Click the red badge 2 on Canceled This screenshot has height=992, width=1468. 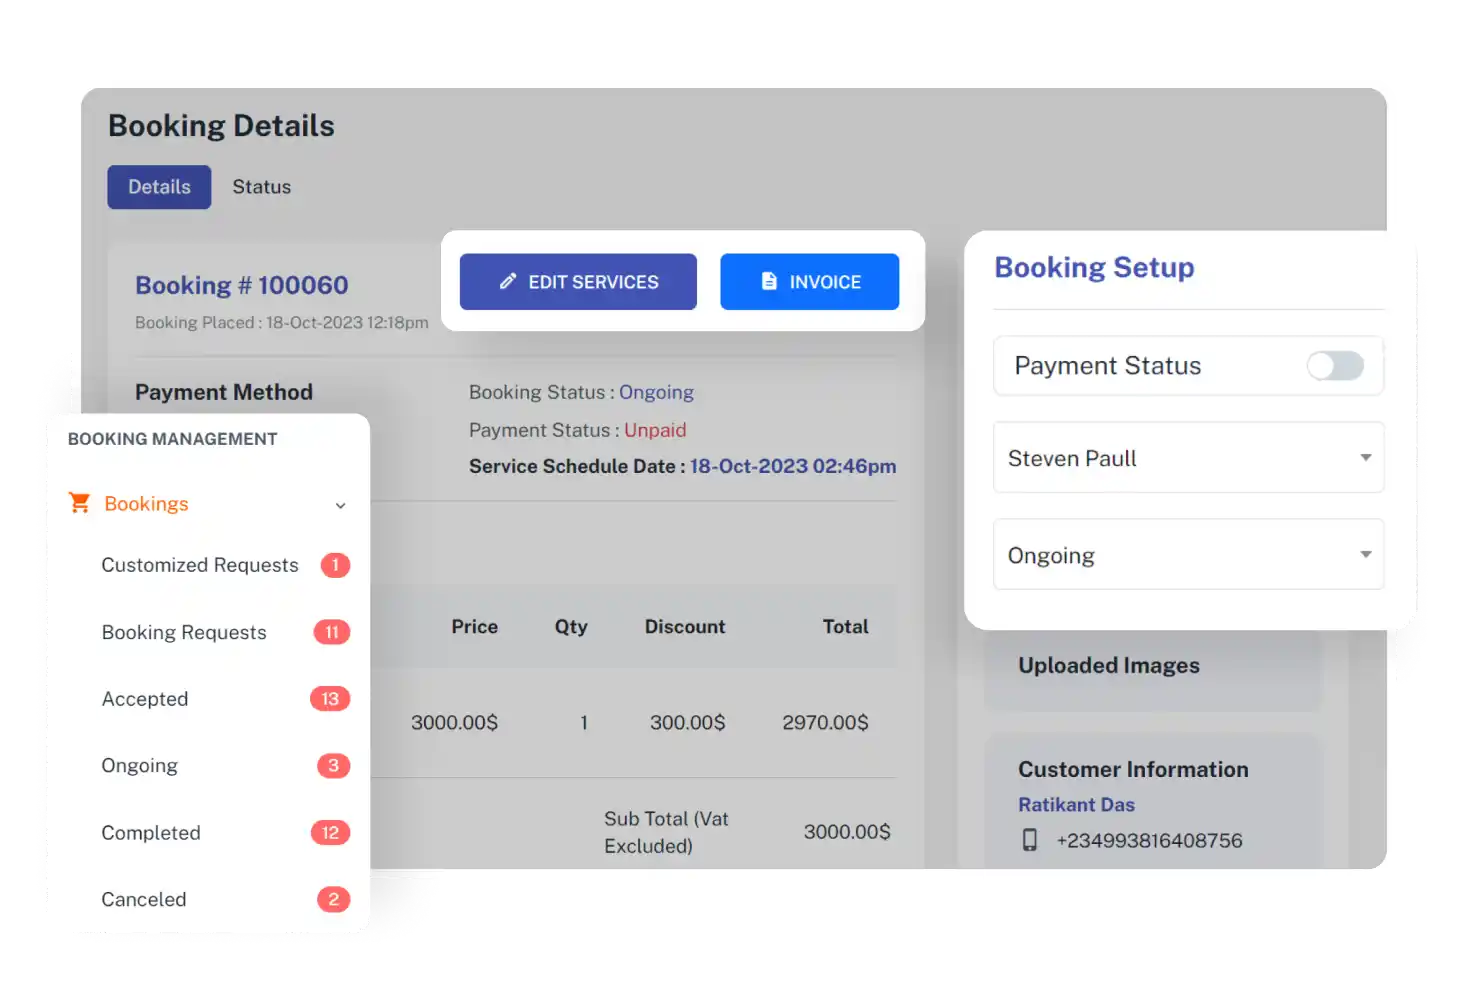333,899
